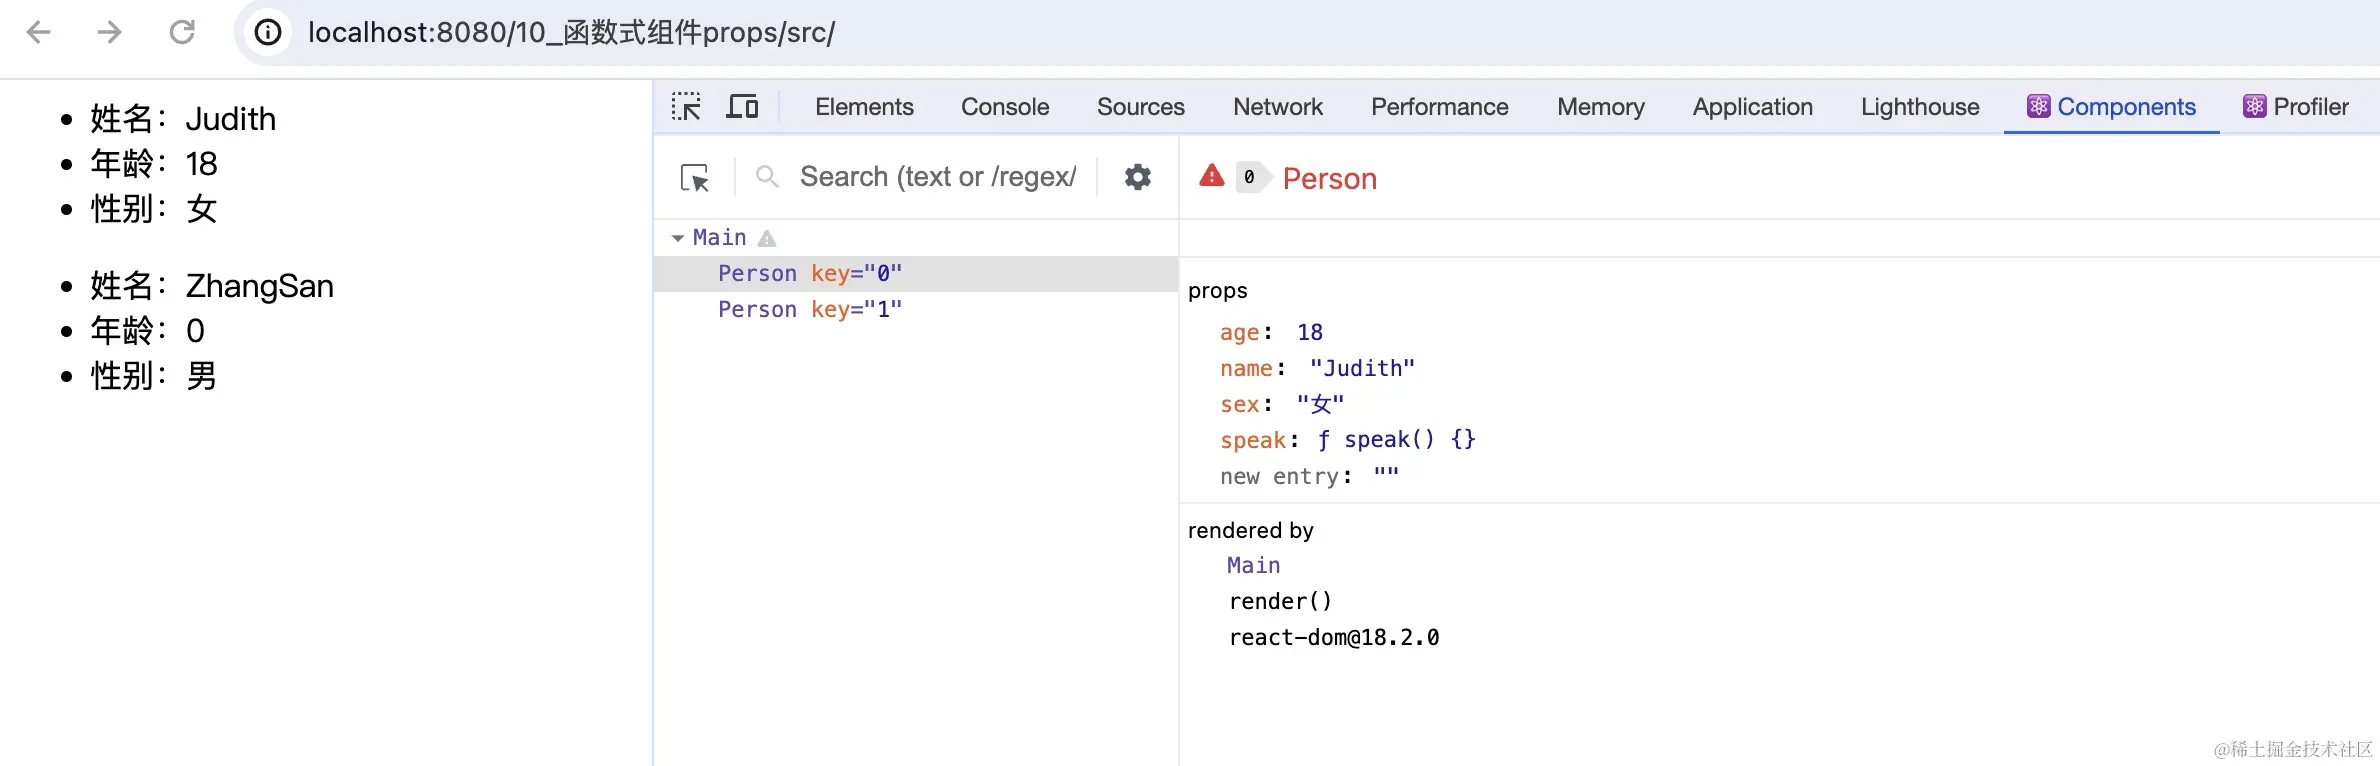The image size is (2380, 766).
Task: Open the Network tab
Action: pyautogui.click(x=1277, y=107)
